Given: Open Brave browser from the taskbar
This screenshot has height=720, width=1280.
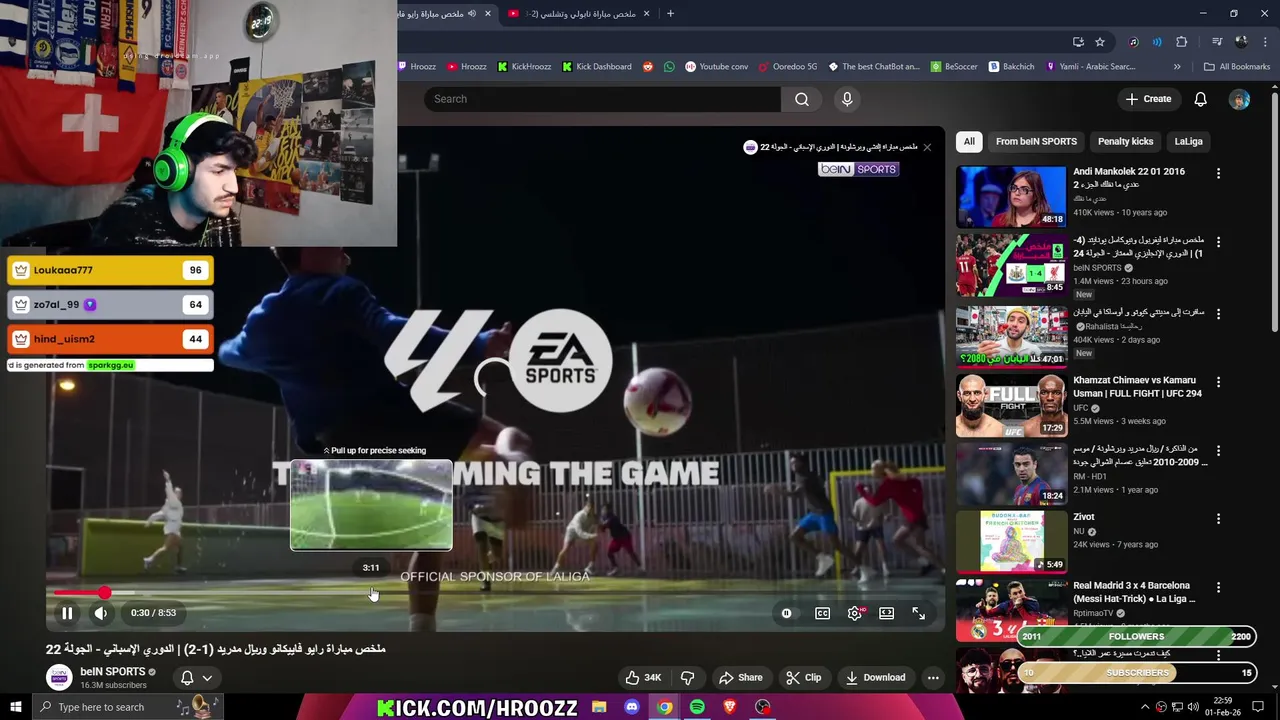Looking at the screenshot, I should (730, 707).
